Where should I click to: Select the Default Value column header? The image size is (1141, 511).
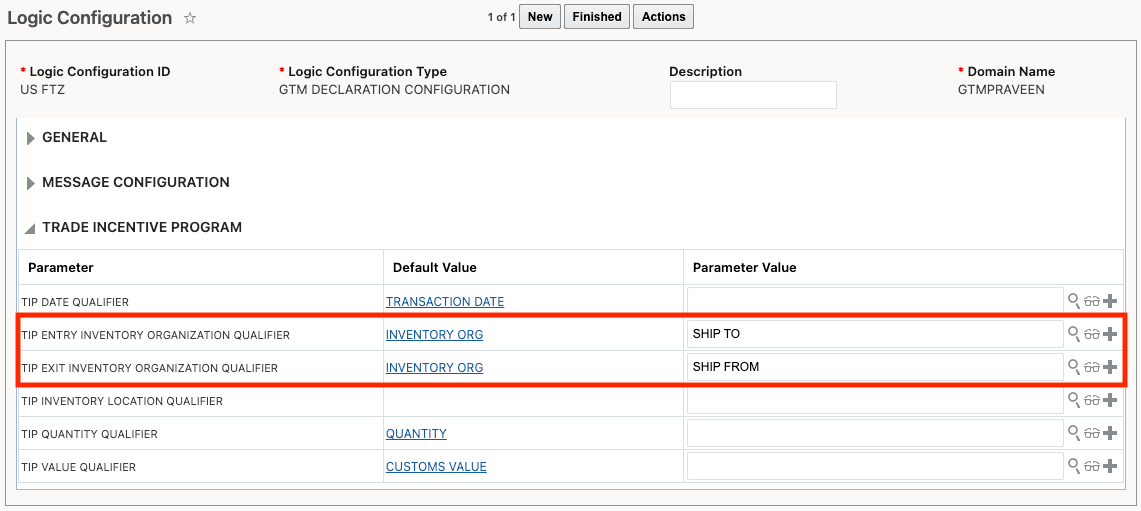pos(434,267)
